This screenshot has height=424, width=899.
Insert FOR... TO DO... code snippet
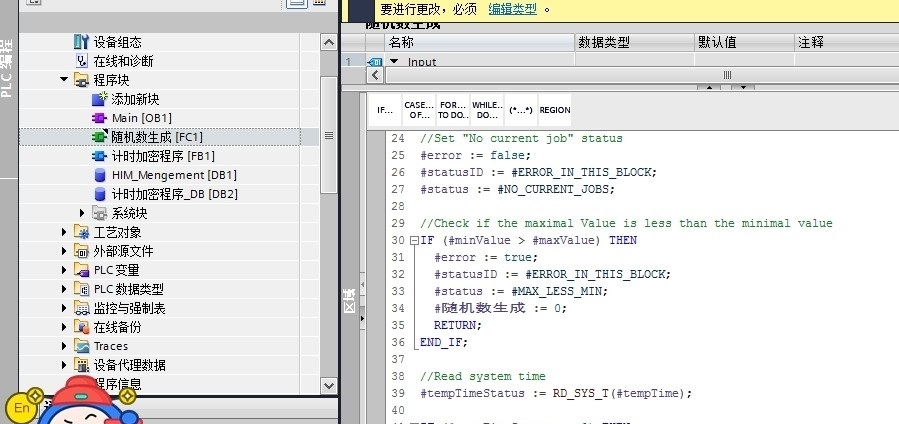(x=453, y=110)
